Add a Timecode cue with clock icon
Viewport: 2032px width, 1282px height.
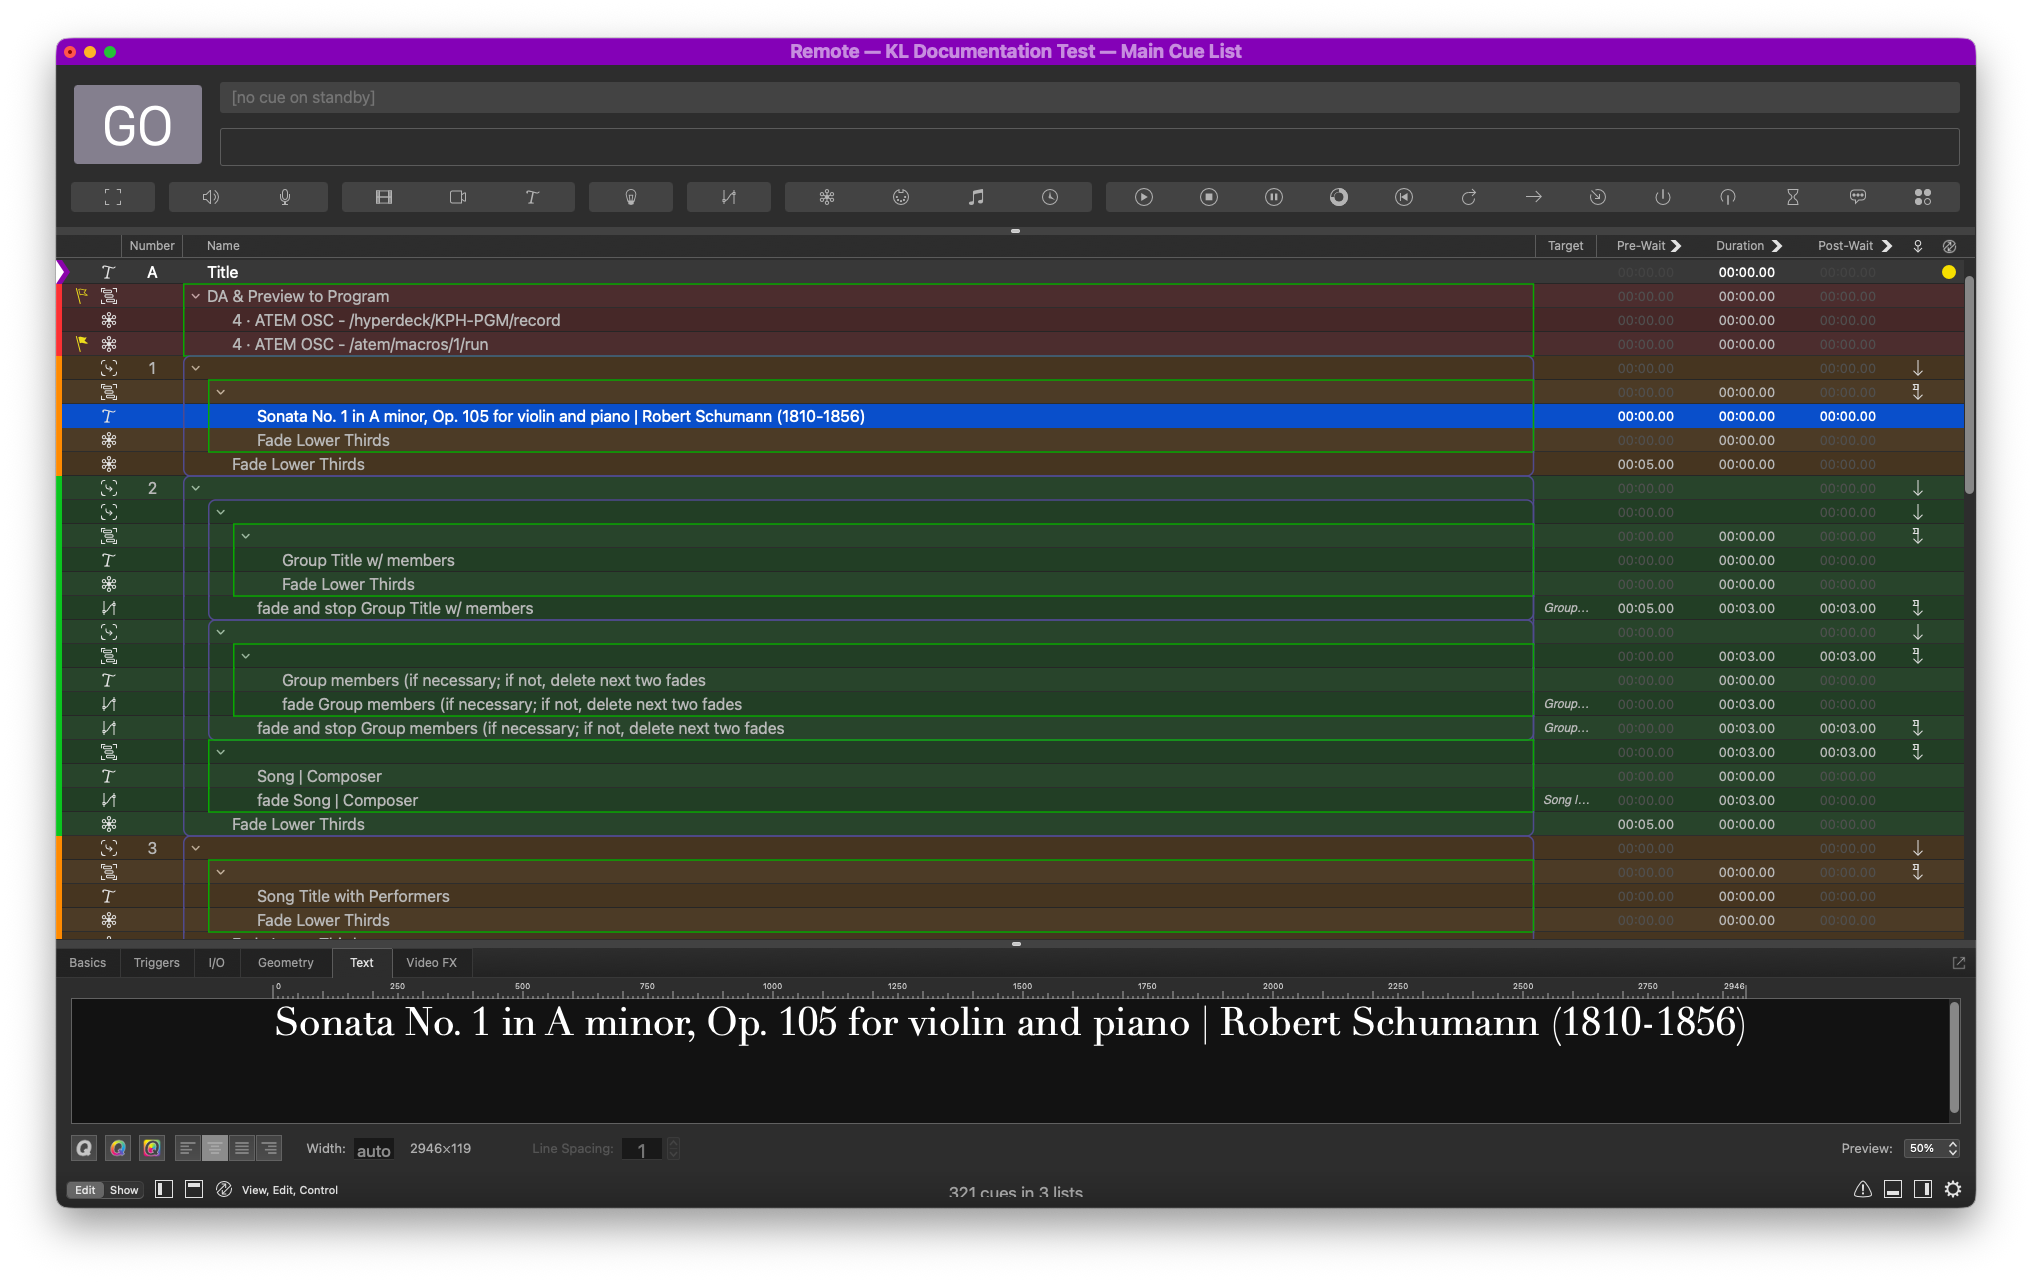click(1050, 197)
